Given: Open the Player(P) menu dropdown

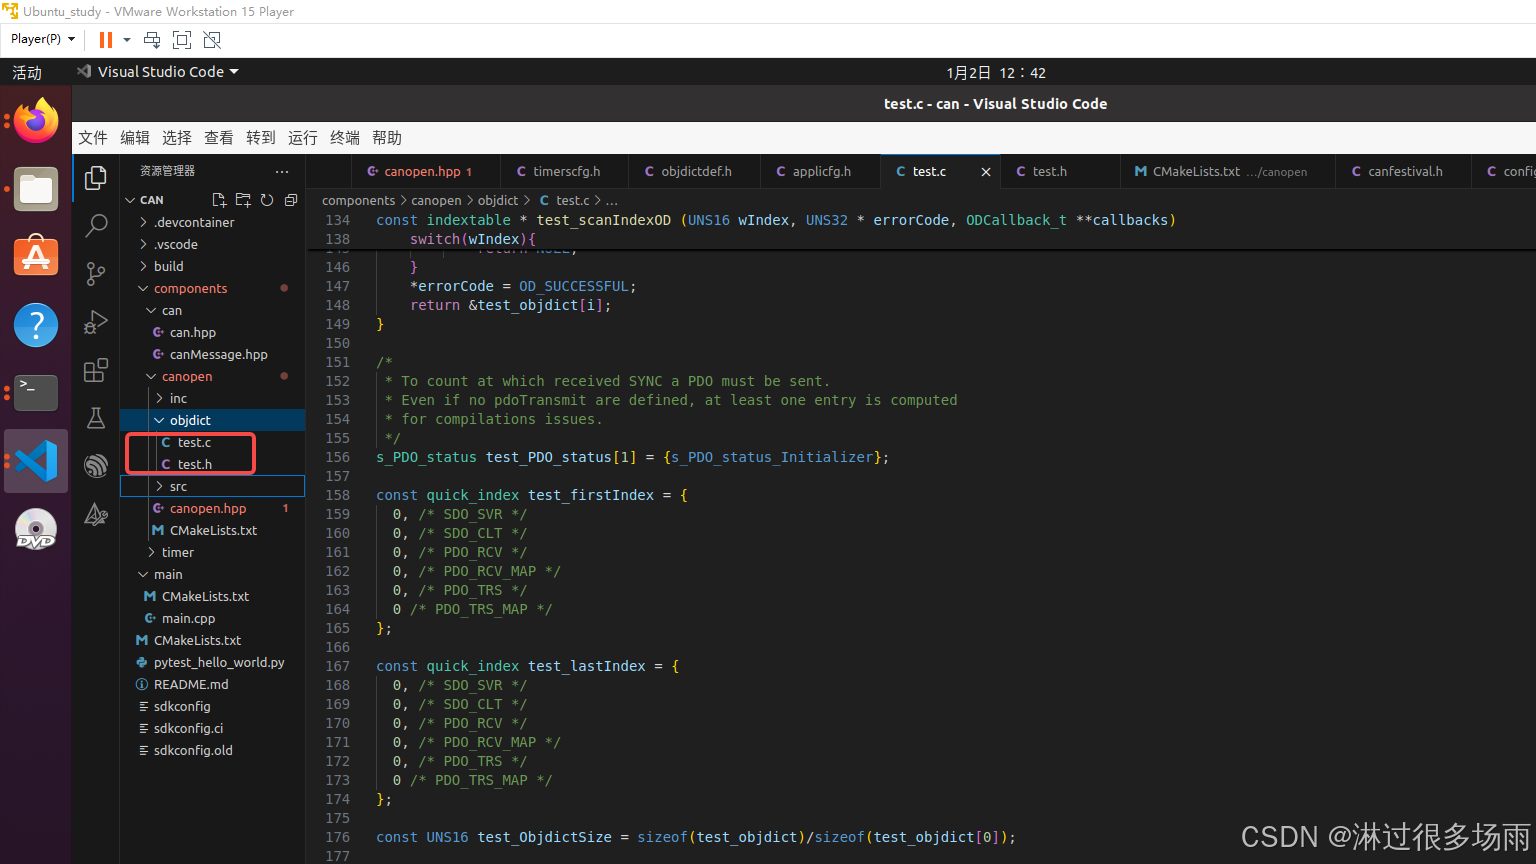Looking at the screenshot, I should 43,39.
